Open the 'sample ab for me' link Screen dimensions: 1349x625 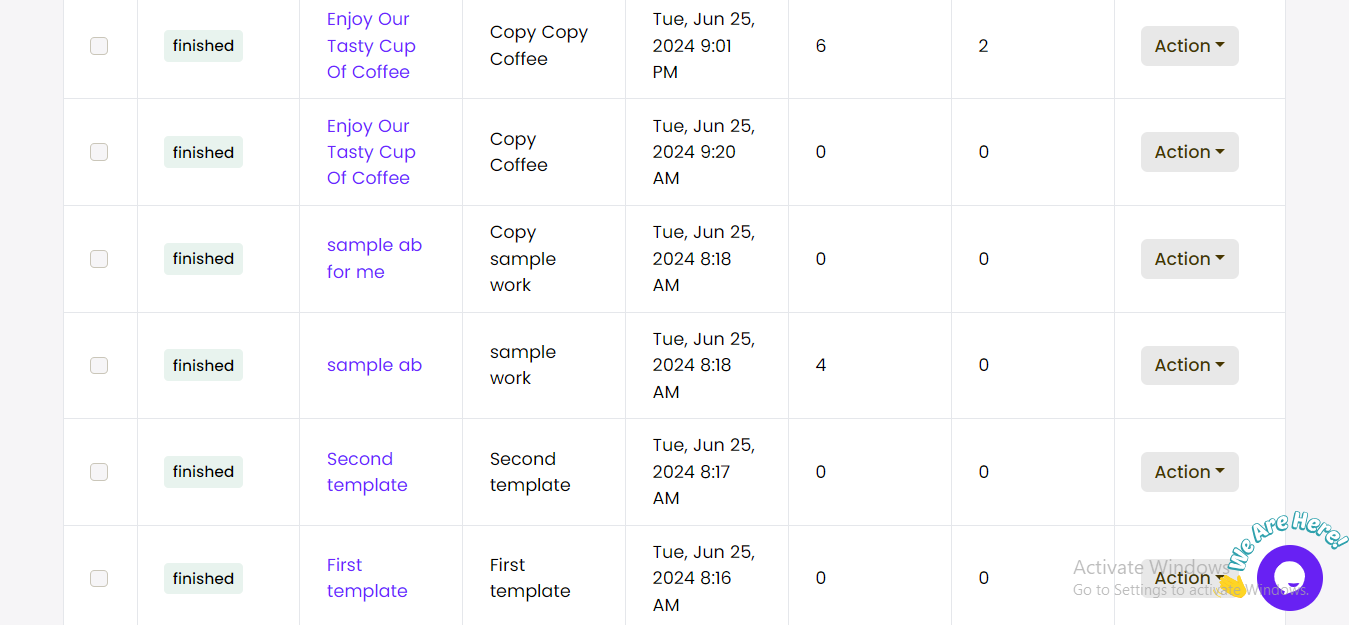[x=374, y=258]
